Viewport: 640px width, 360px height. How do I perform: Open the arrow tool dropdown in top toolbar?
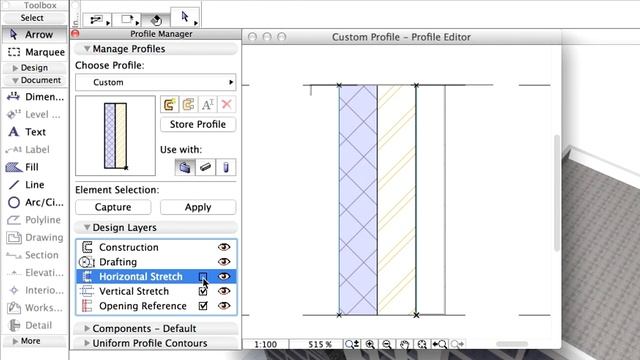[196, 23]
